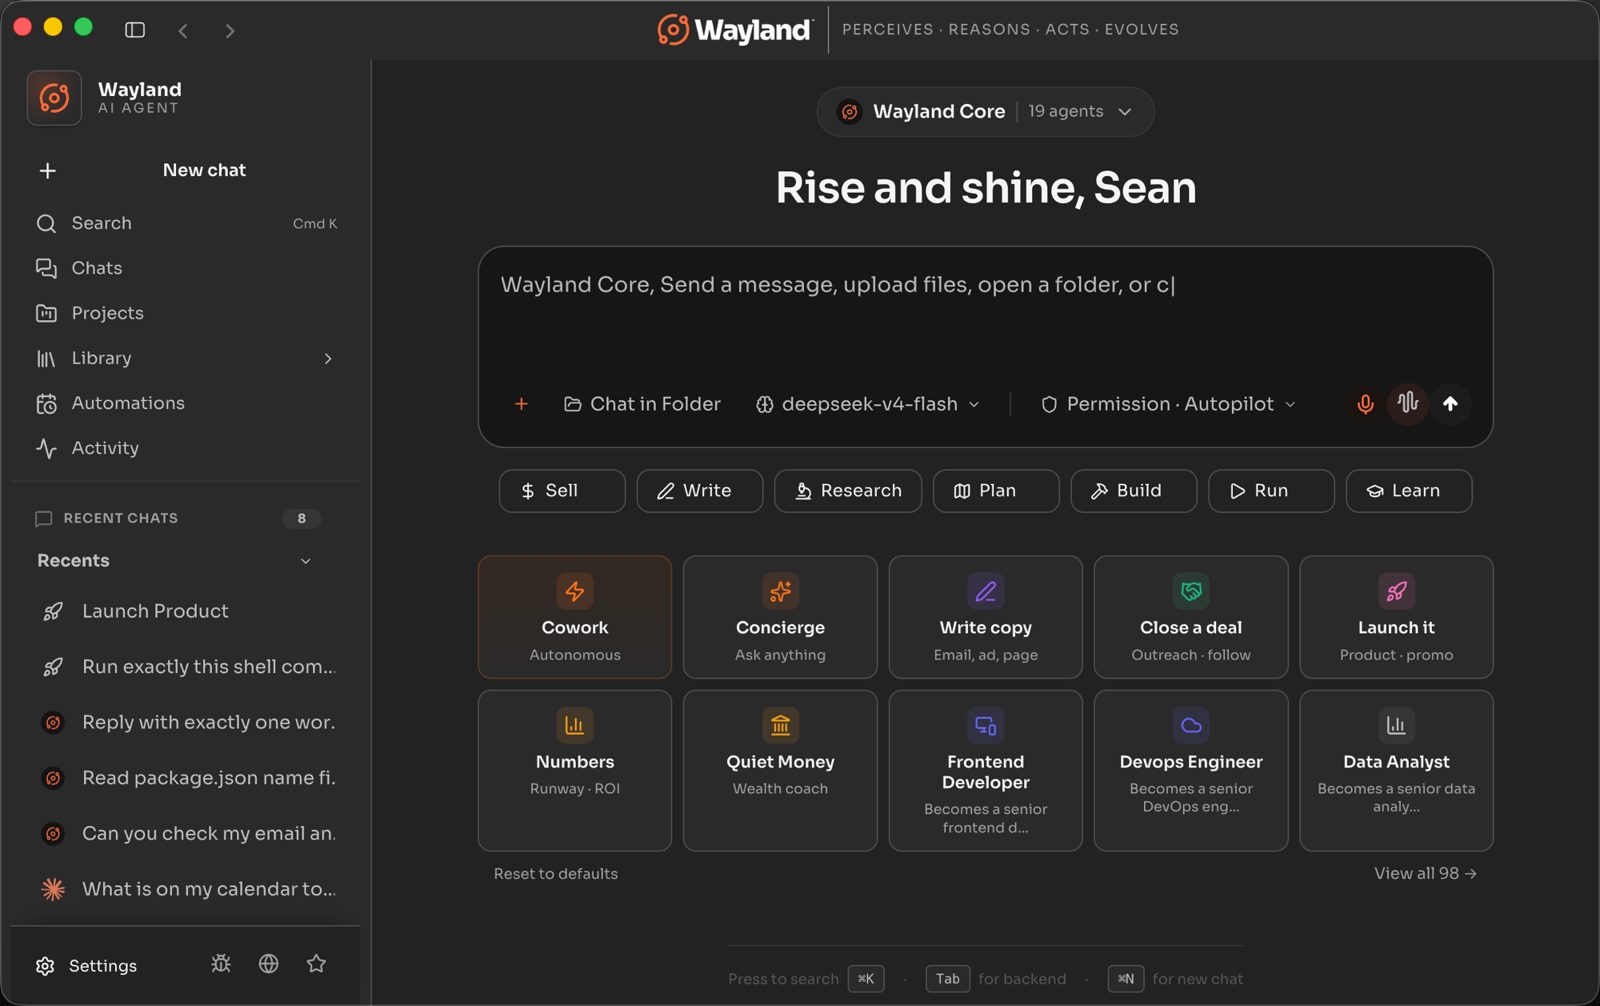1600x1006 pixels.
Task: Go back with the left arrow
Action: 183,31
